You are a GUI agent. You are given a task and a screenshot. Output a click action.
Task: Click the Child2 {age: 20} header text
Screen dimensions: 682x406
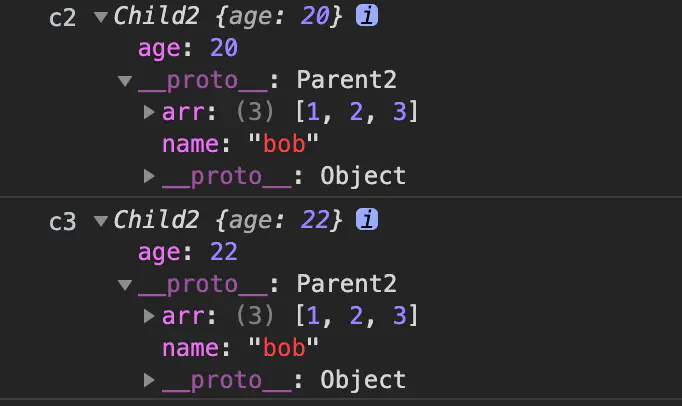point(230,17)
